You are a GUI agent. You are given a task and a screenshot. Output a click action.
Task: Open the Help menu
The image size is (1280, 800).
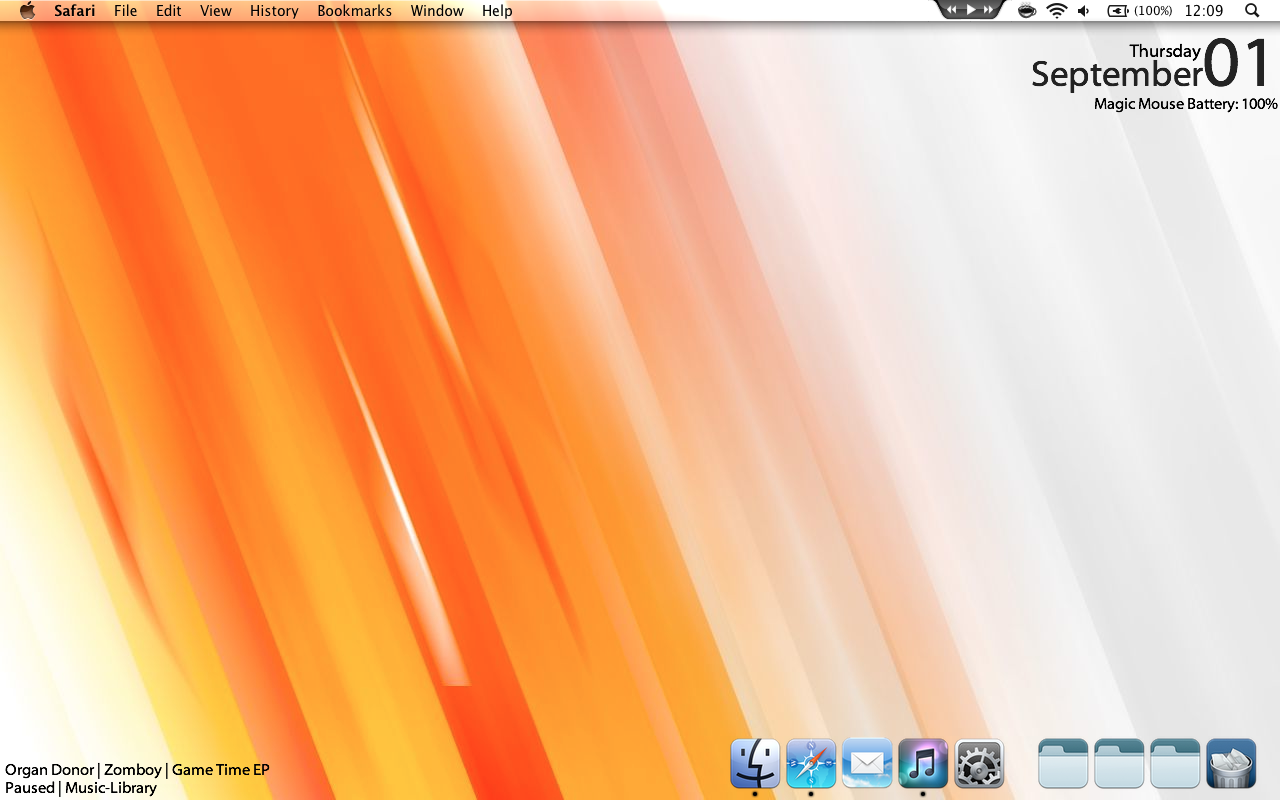[x=497, y=11]
